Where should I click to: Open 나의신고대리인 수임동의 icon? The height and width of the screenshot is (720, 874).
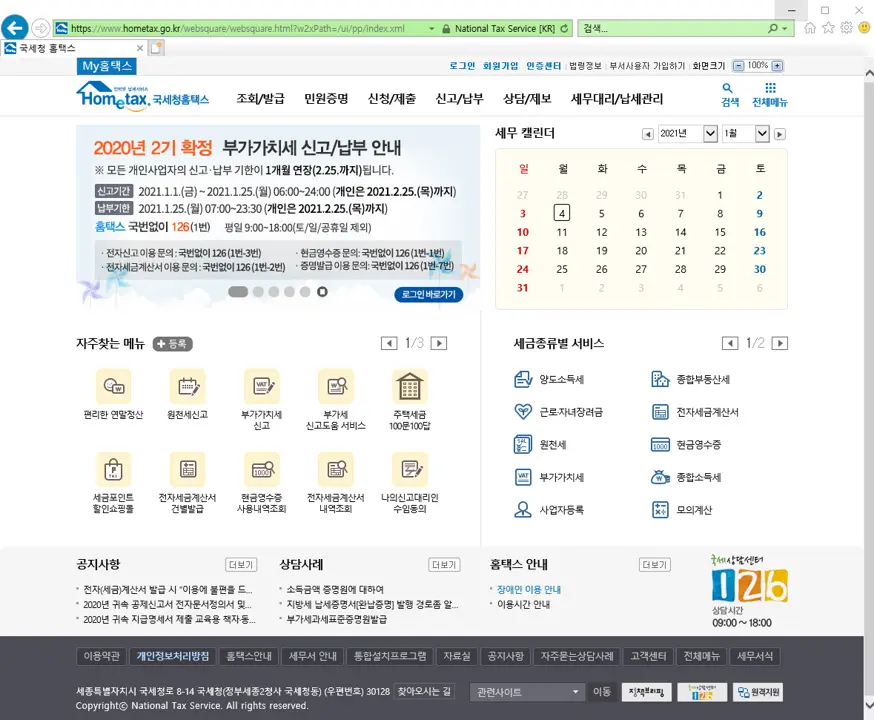point(410,469)
